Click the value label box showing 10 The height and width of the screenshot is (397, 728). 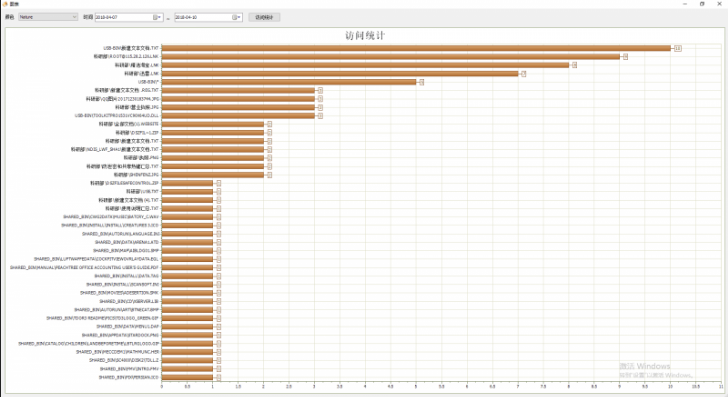pos(678,48)
